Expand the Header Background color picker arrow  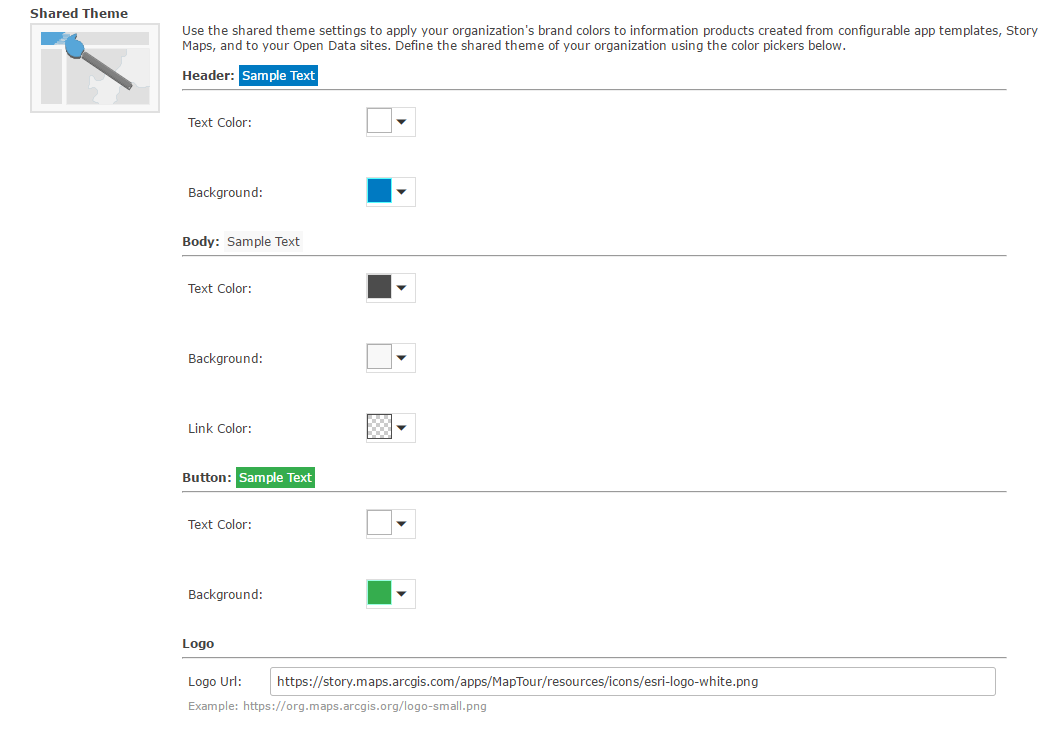point(402,192)
